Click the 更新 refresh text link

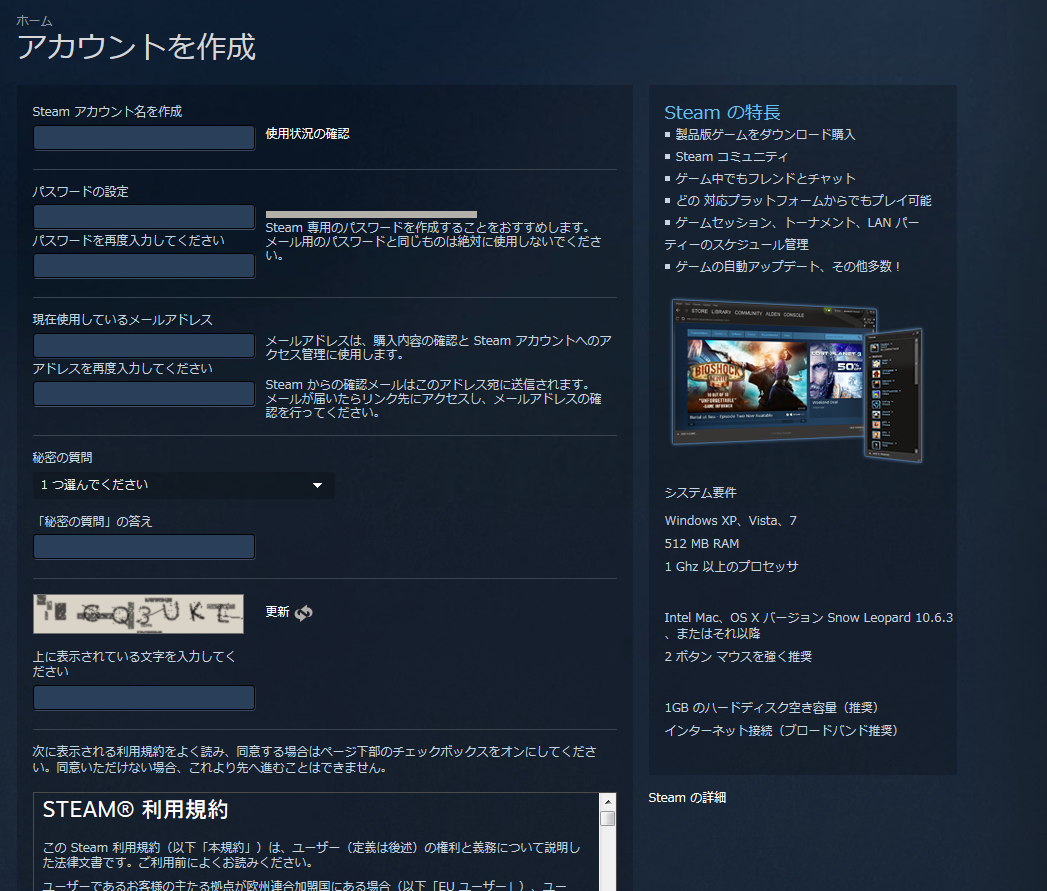pyautogui.click(x=277, y=612)
